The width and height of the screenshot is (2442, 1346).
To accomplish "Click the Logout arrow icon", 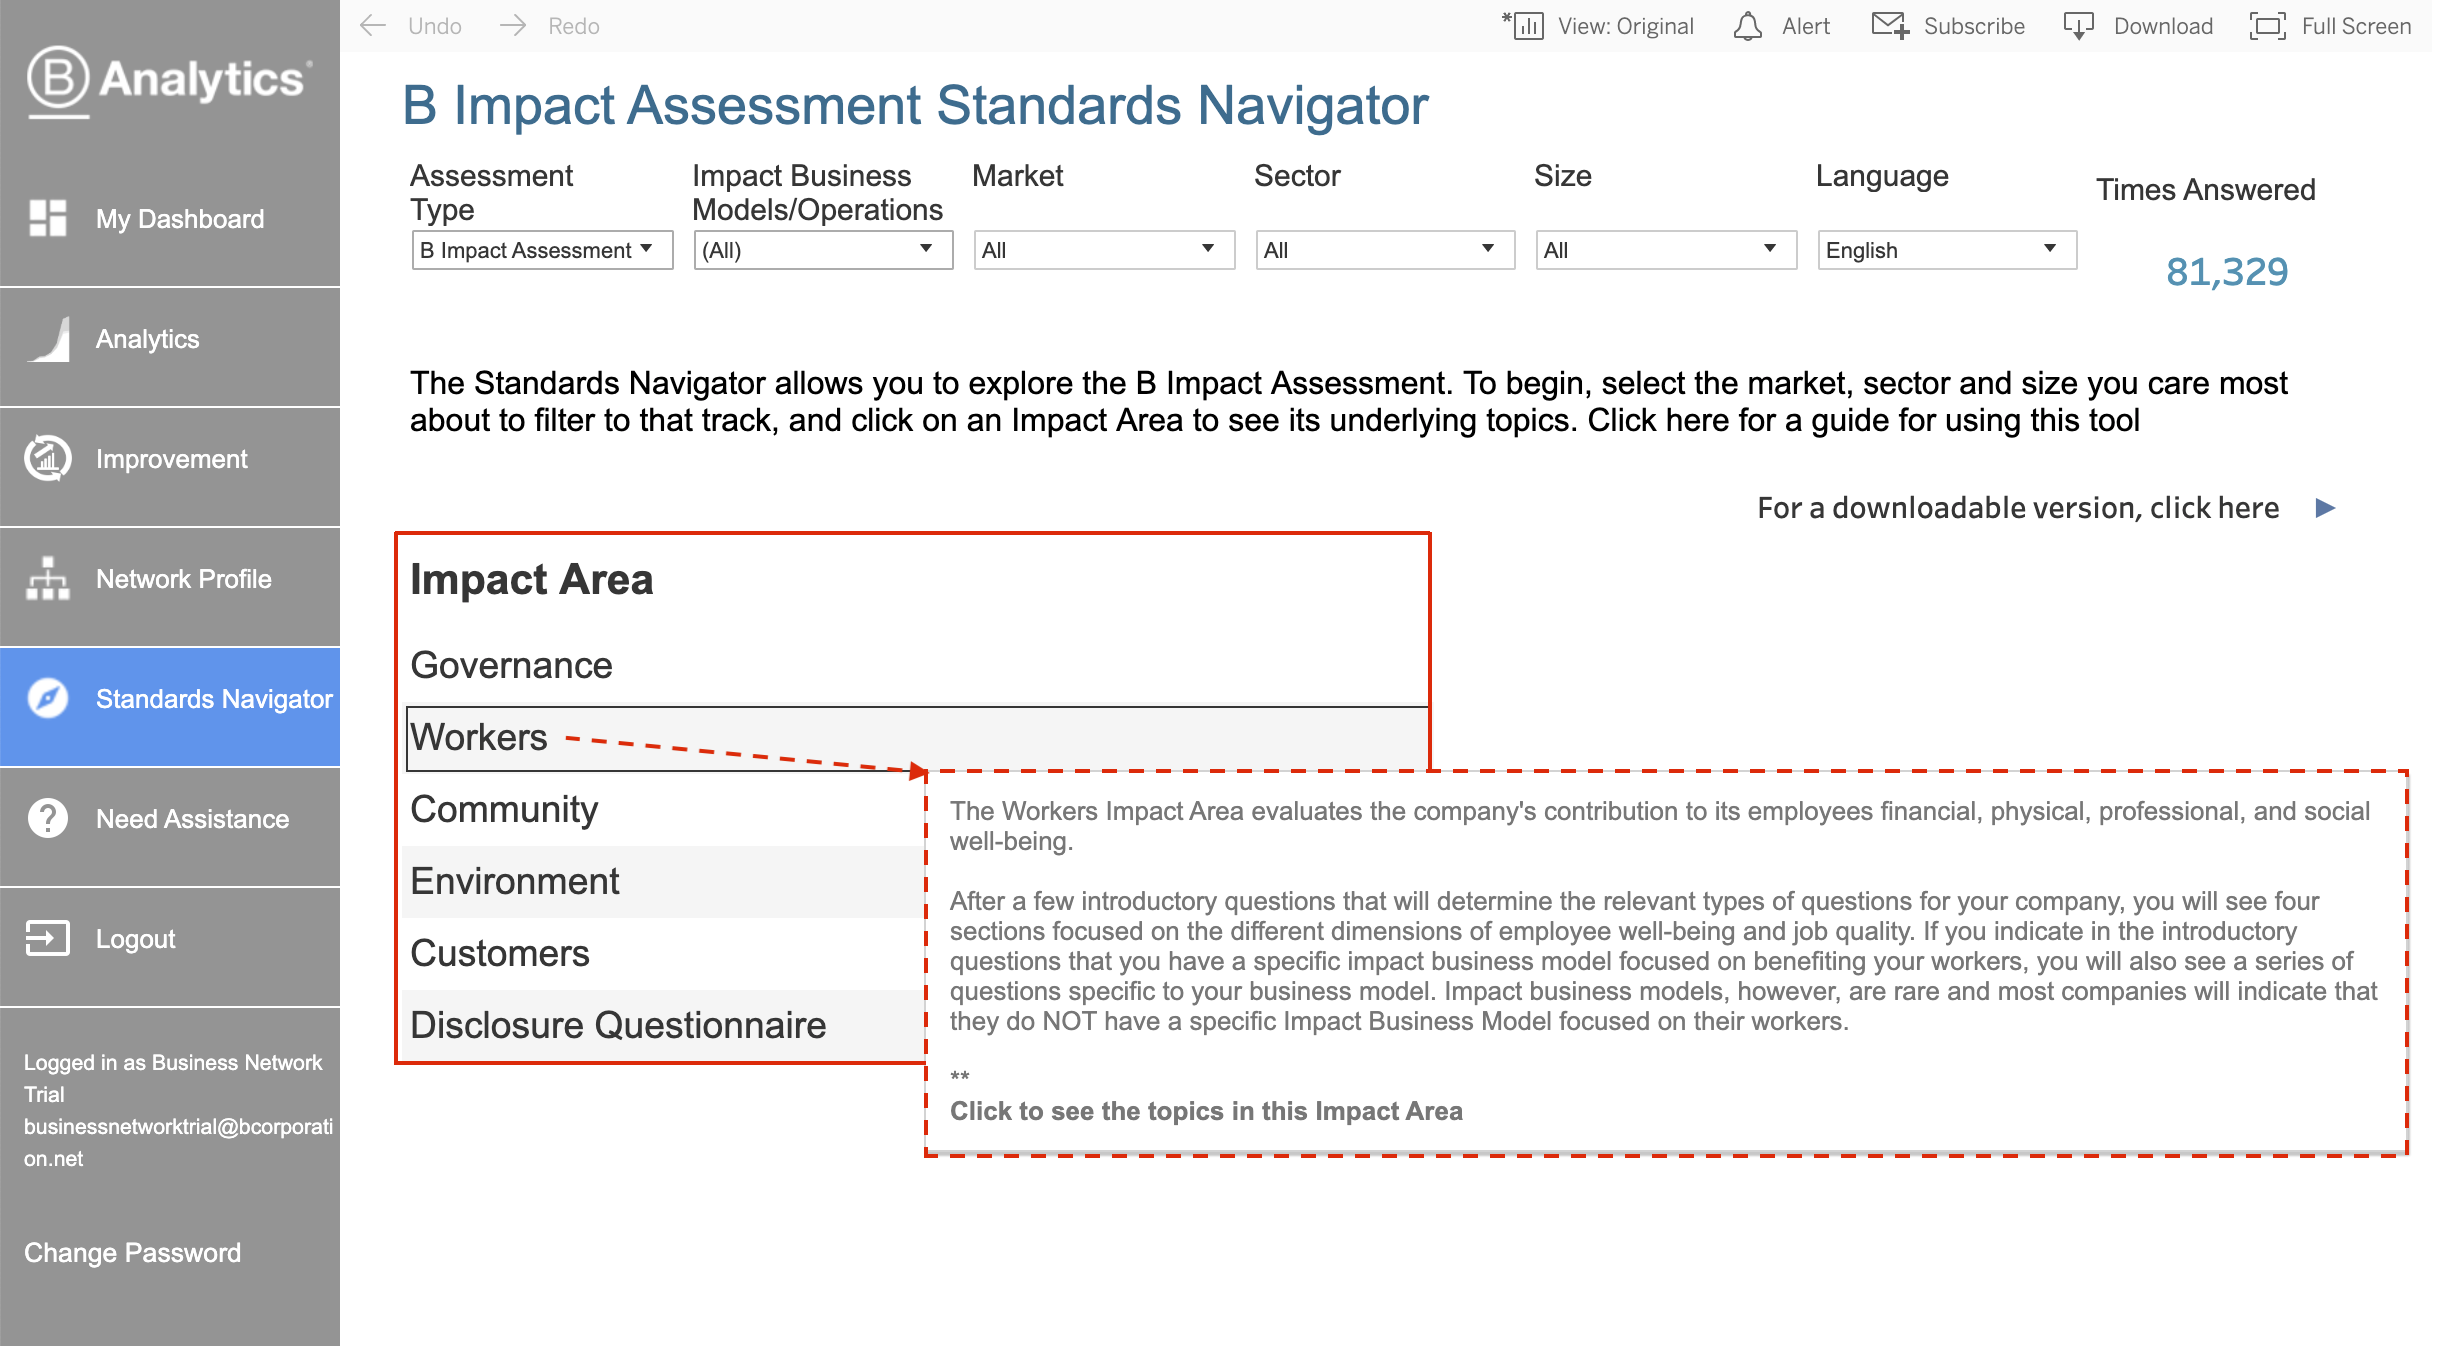I will point(47,938).
